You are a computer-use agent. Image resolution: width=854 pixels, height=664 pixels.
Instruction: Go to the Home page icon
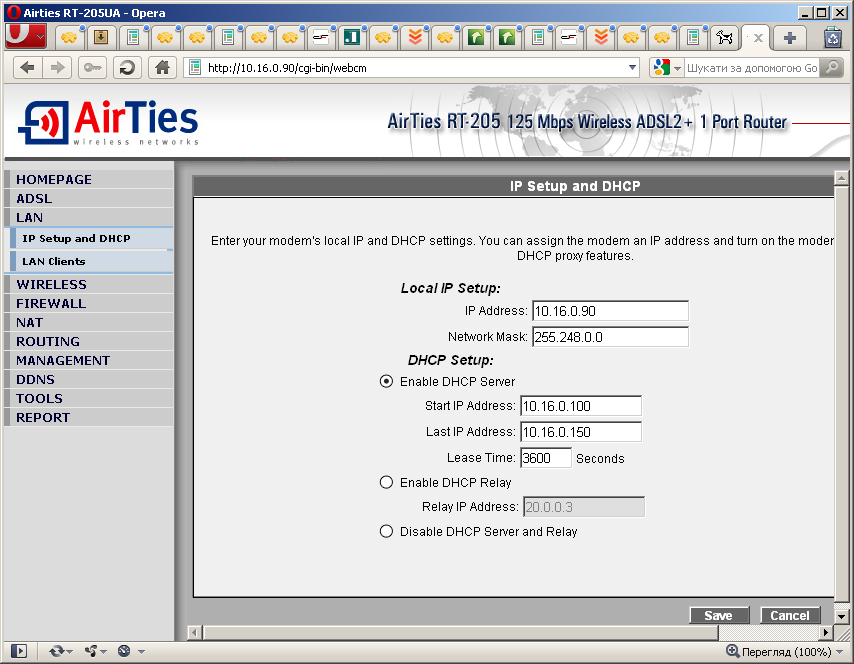click(x=162, y=68)
